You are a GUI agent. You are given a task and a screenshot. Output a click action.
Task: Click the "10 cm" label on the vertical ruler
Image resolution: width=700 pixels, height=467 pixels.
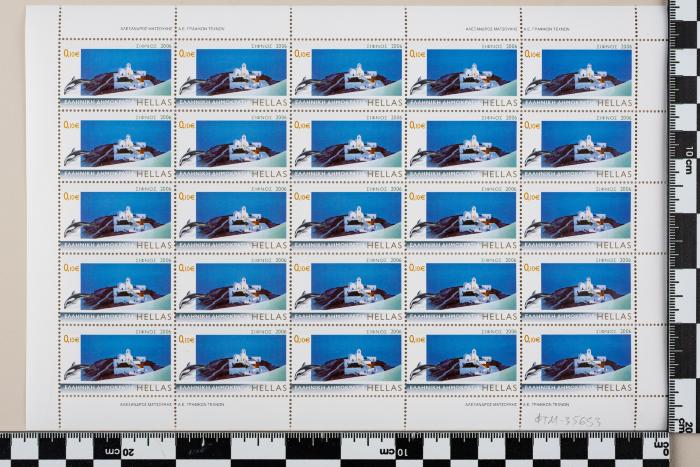tap(690, 161)
